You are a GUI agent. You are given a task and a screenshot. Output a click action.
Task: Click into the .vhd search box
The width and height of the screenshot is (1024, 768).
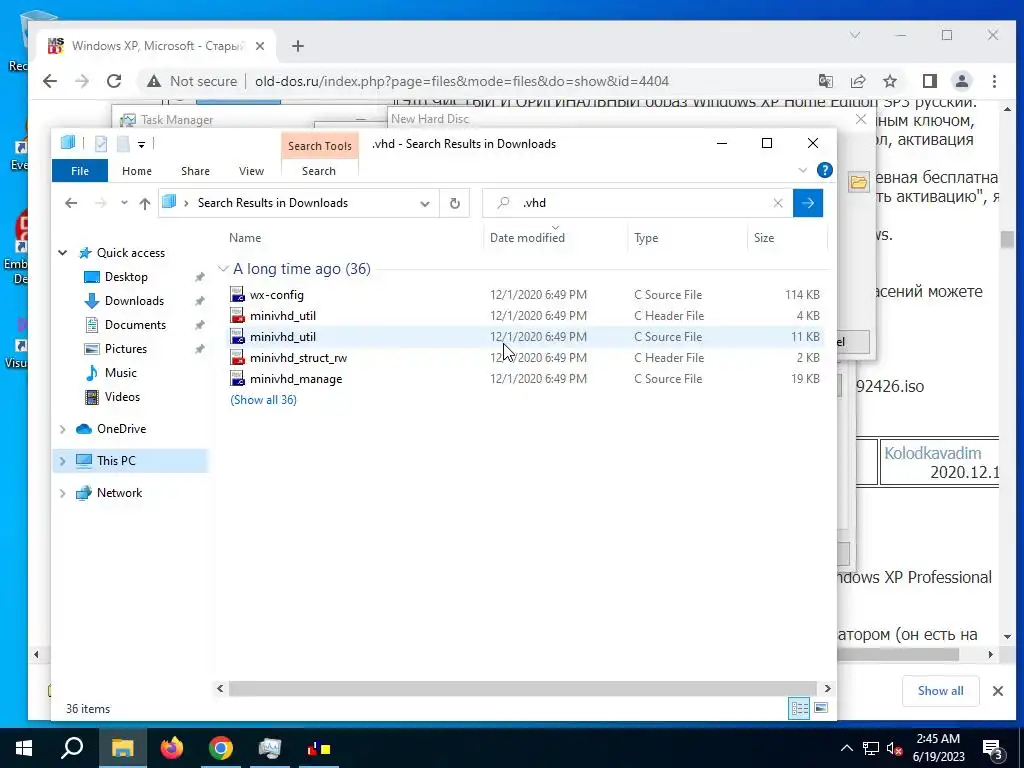[637, 203]
